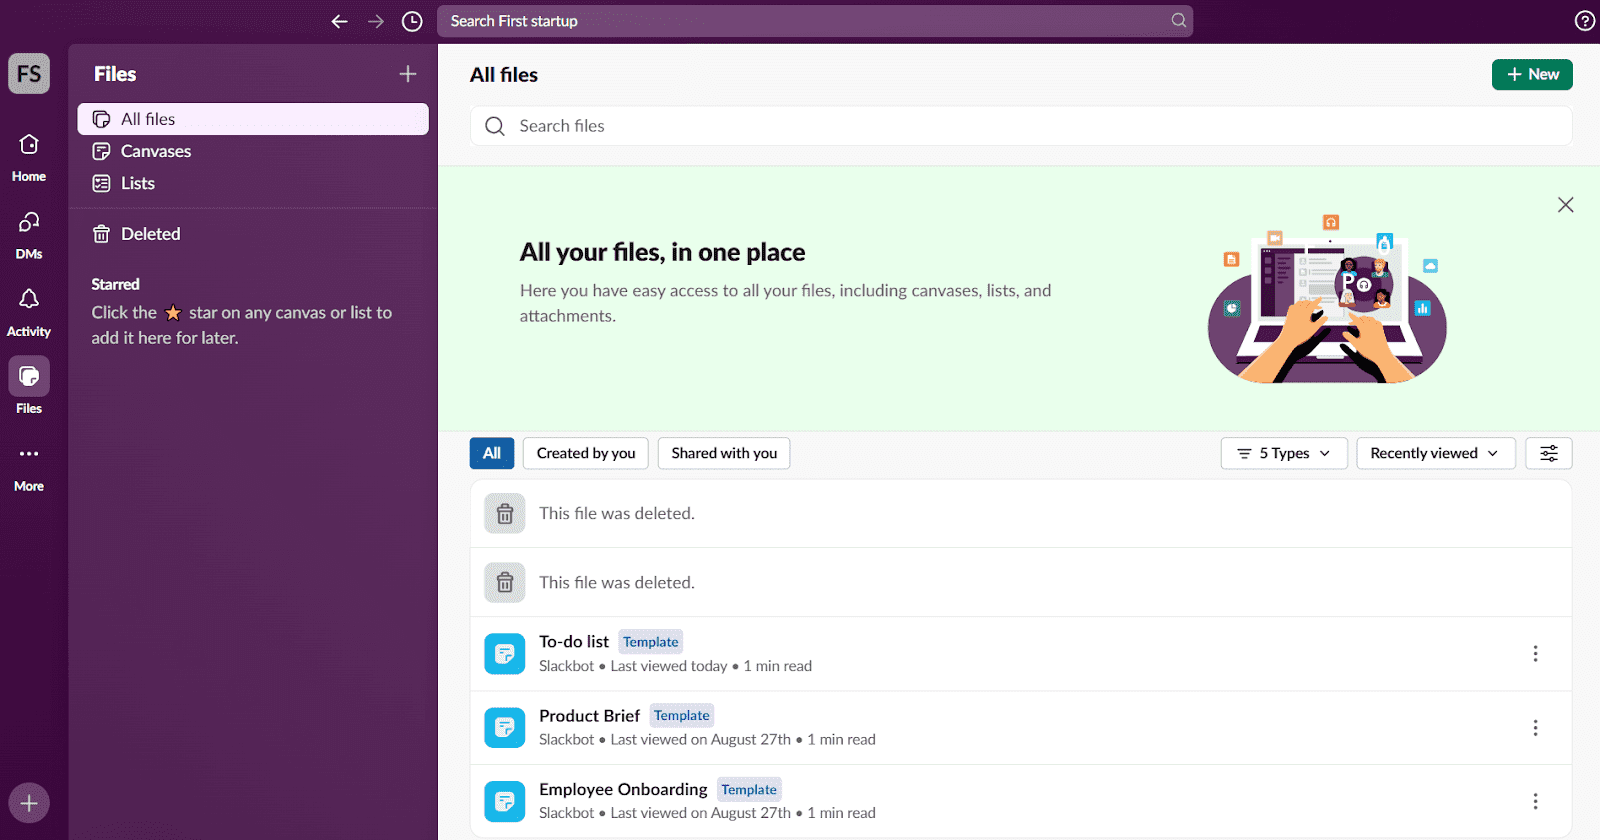This screenshot has height=840, width=1600.
Task: Go back with the left arrow
Action: tap(340, 21)
